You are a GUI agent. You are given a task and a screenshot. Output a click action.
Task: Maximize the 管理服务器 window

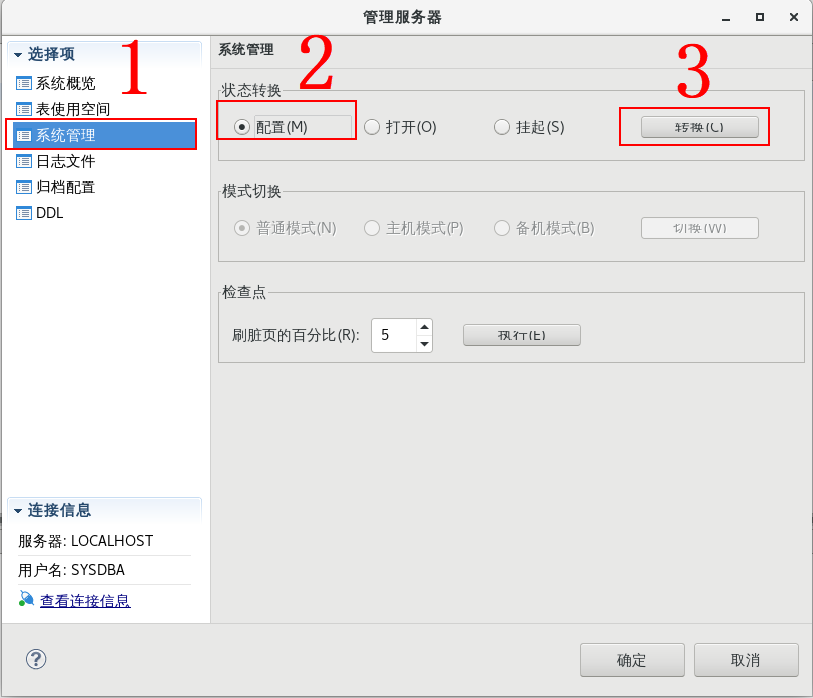(760, 17)
